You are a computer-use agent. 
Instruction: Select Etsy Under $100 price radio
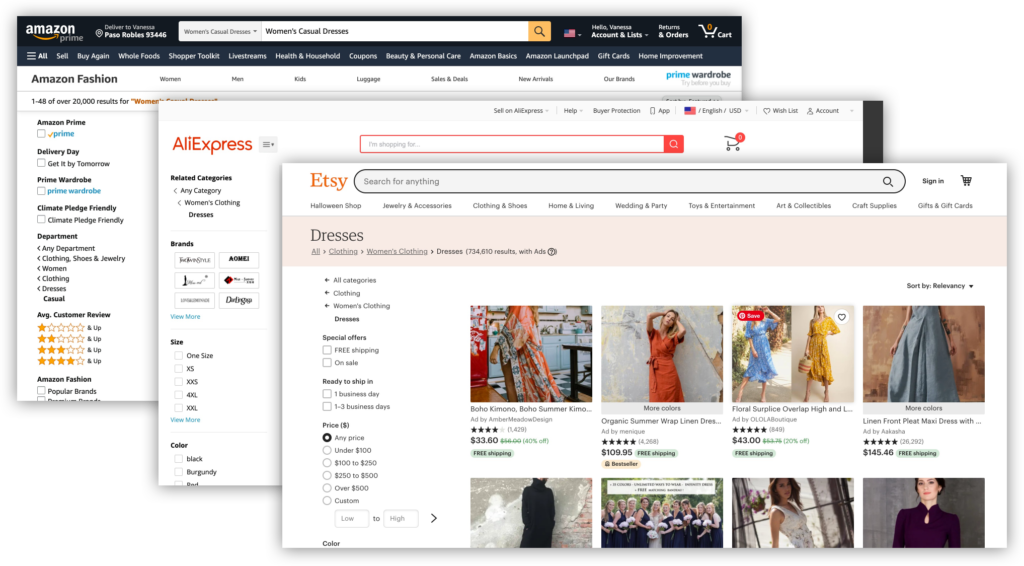click(327, 450)
